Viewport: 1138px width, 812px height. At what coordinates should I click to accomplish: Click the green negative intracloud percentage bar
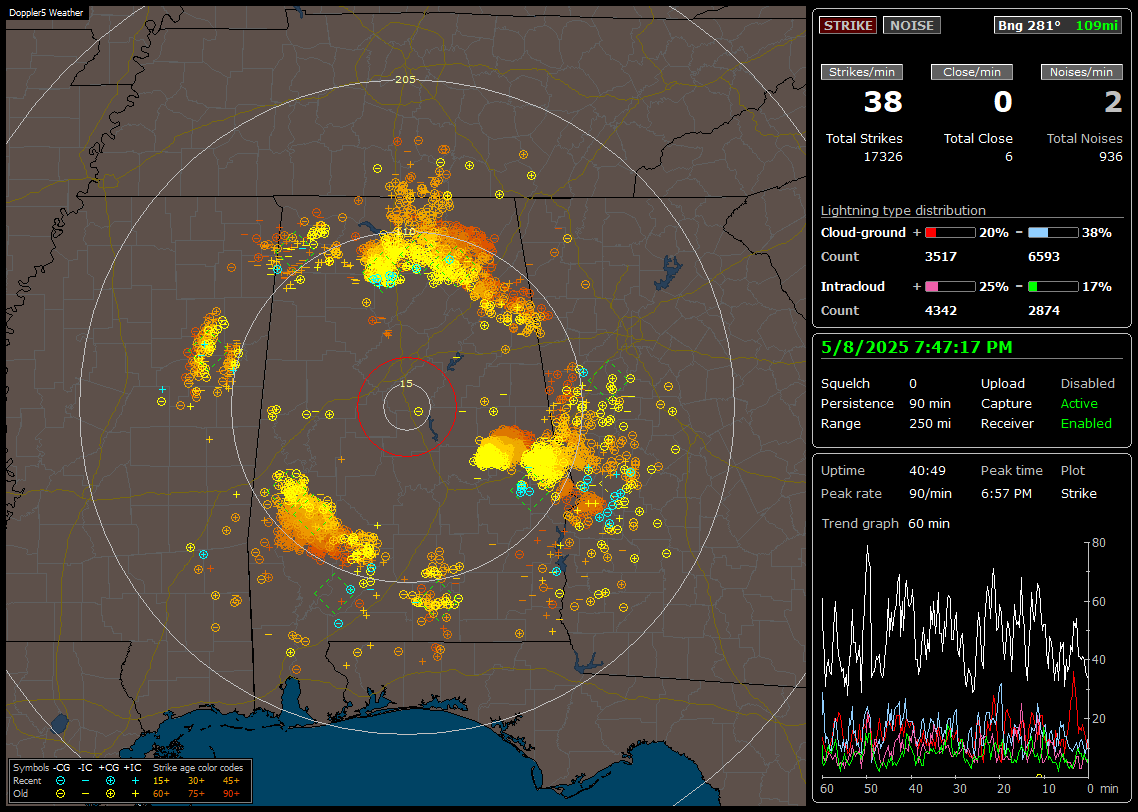pyautogui.click(x=1053, y=287)
